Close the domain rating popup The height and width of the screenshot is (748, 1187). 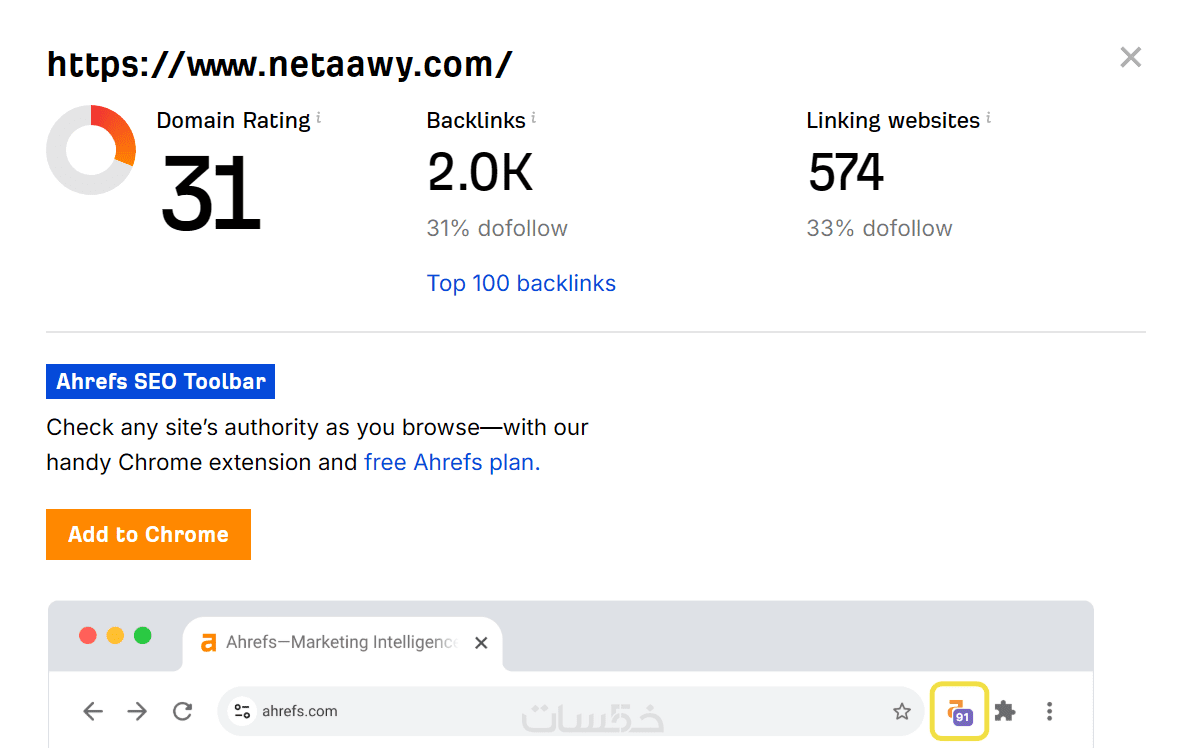(x=1130, y=58)
